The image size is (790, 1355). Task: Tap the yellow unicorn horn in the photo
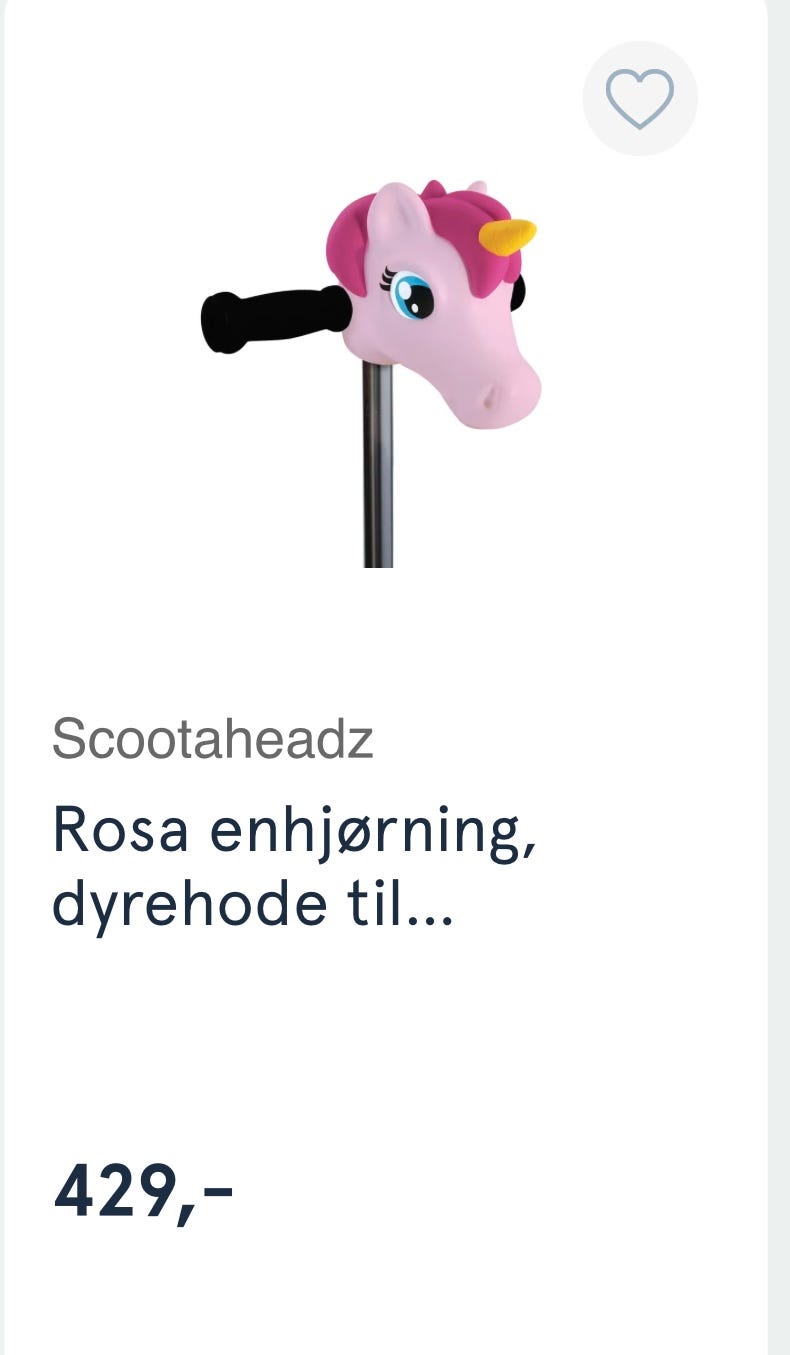coord(508,236)
